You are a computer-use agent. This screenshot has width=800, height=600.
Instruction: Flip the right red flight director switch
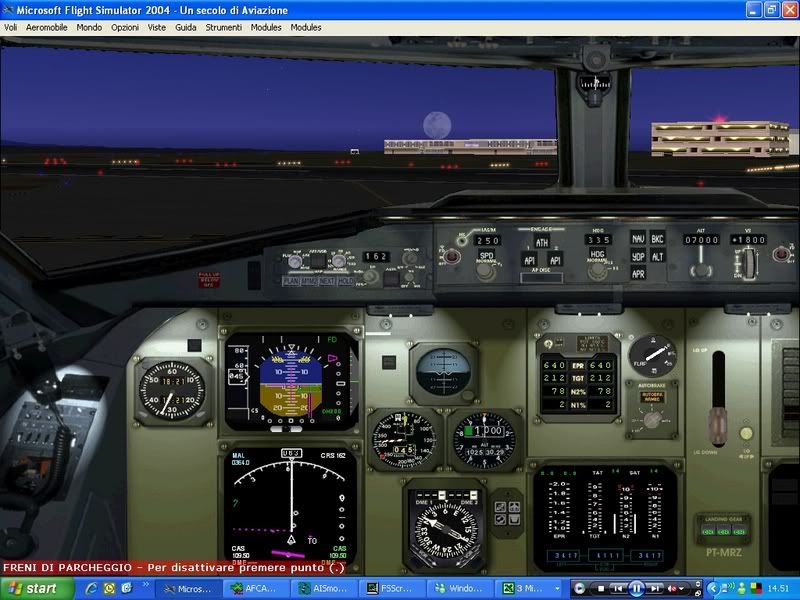pyautogui.click(x=781, y=254)
